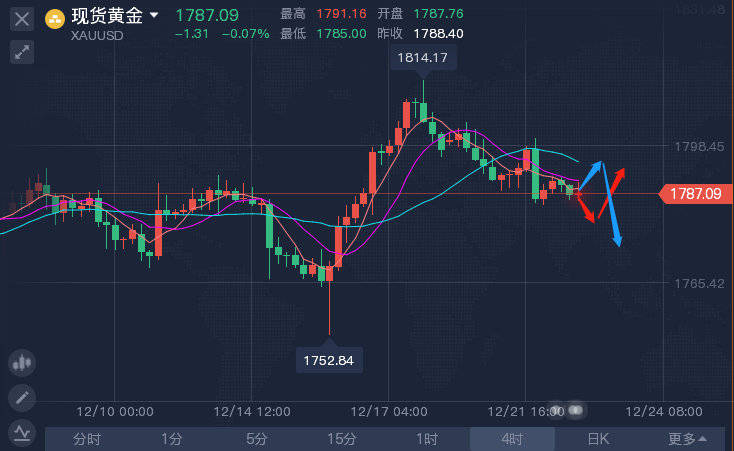
Task: Select the pencil drawing tool
Action: click(x=22, y=398)
